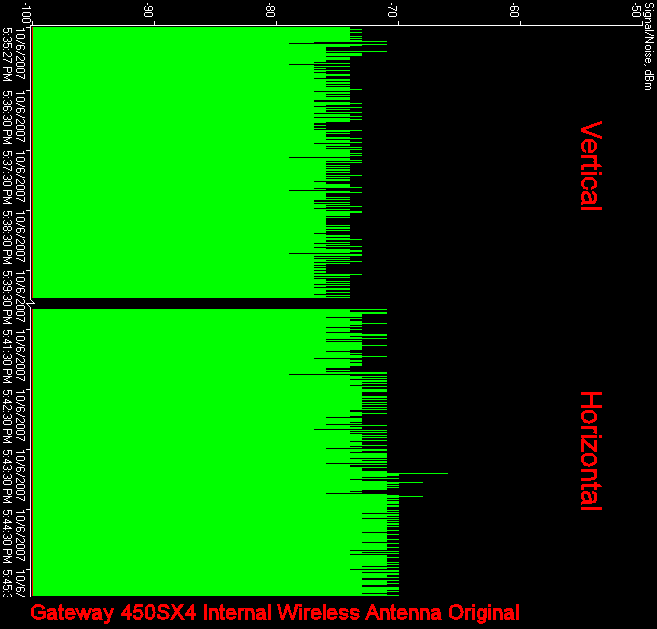The width and height of the screenshot is (657, 629).
Task: Click the "5:36:30 PM" timestamp
Action: coord(7,117)
